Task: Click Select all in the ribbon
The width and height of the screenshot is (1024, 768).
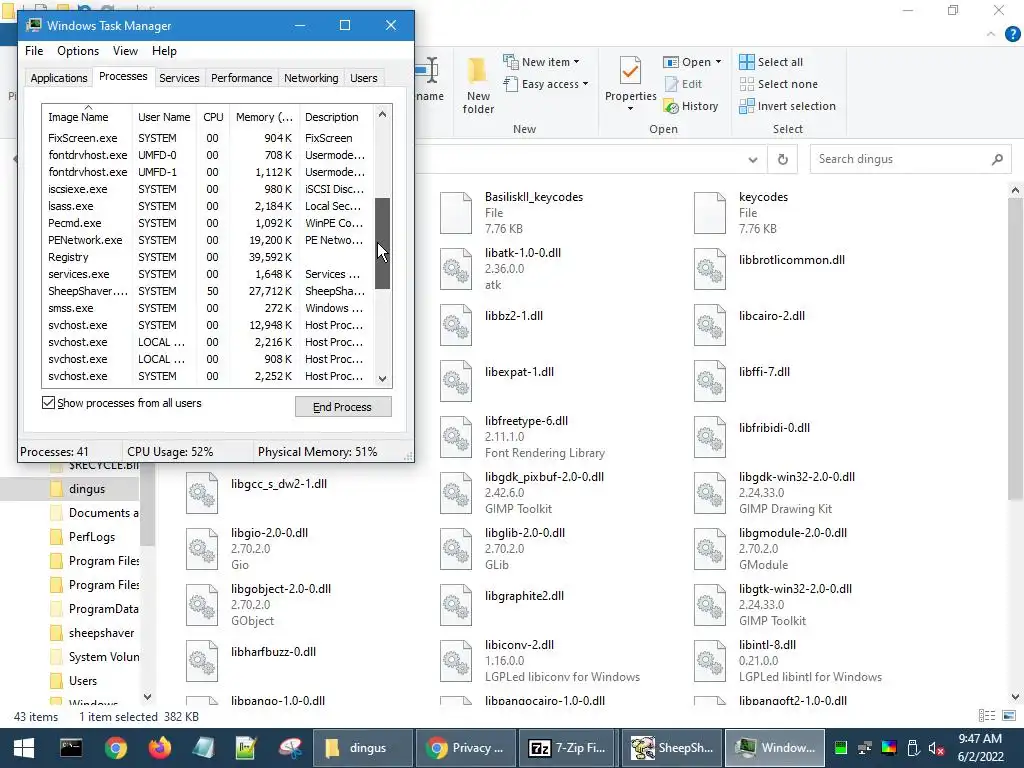Action: [771, 62]
